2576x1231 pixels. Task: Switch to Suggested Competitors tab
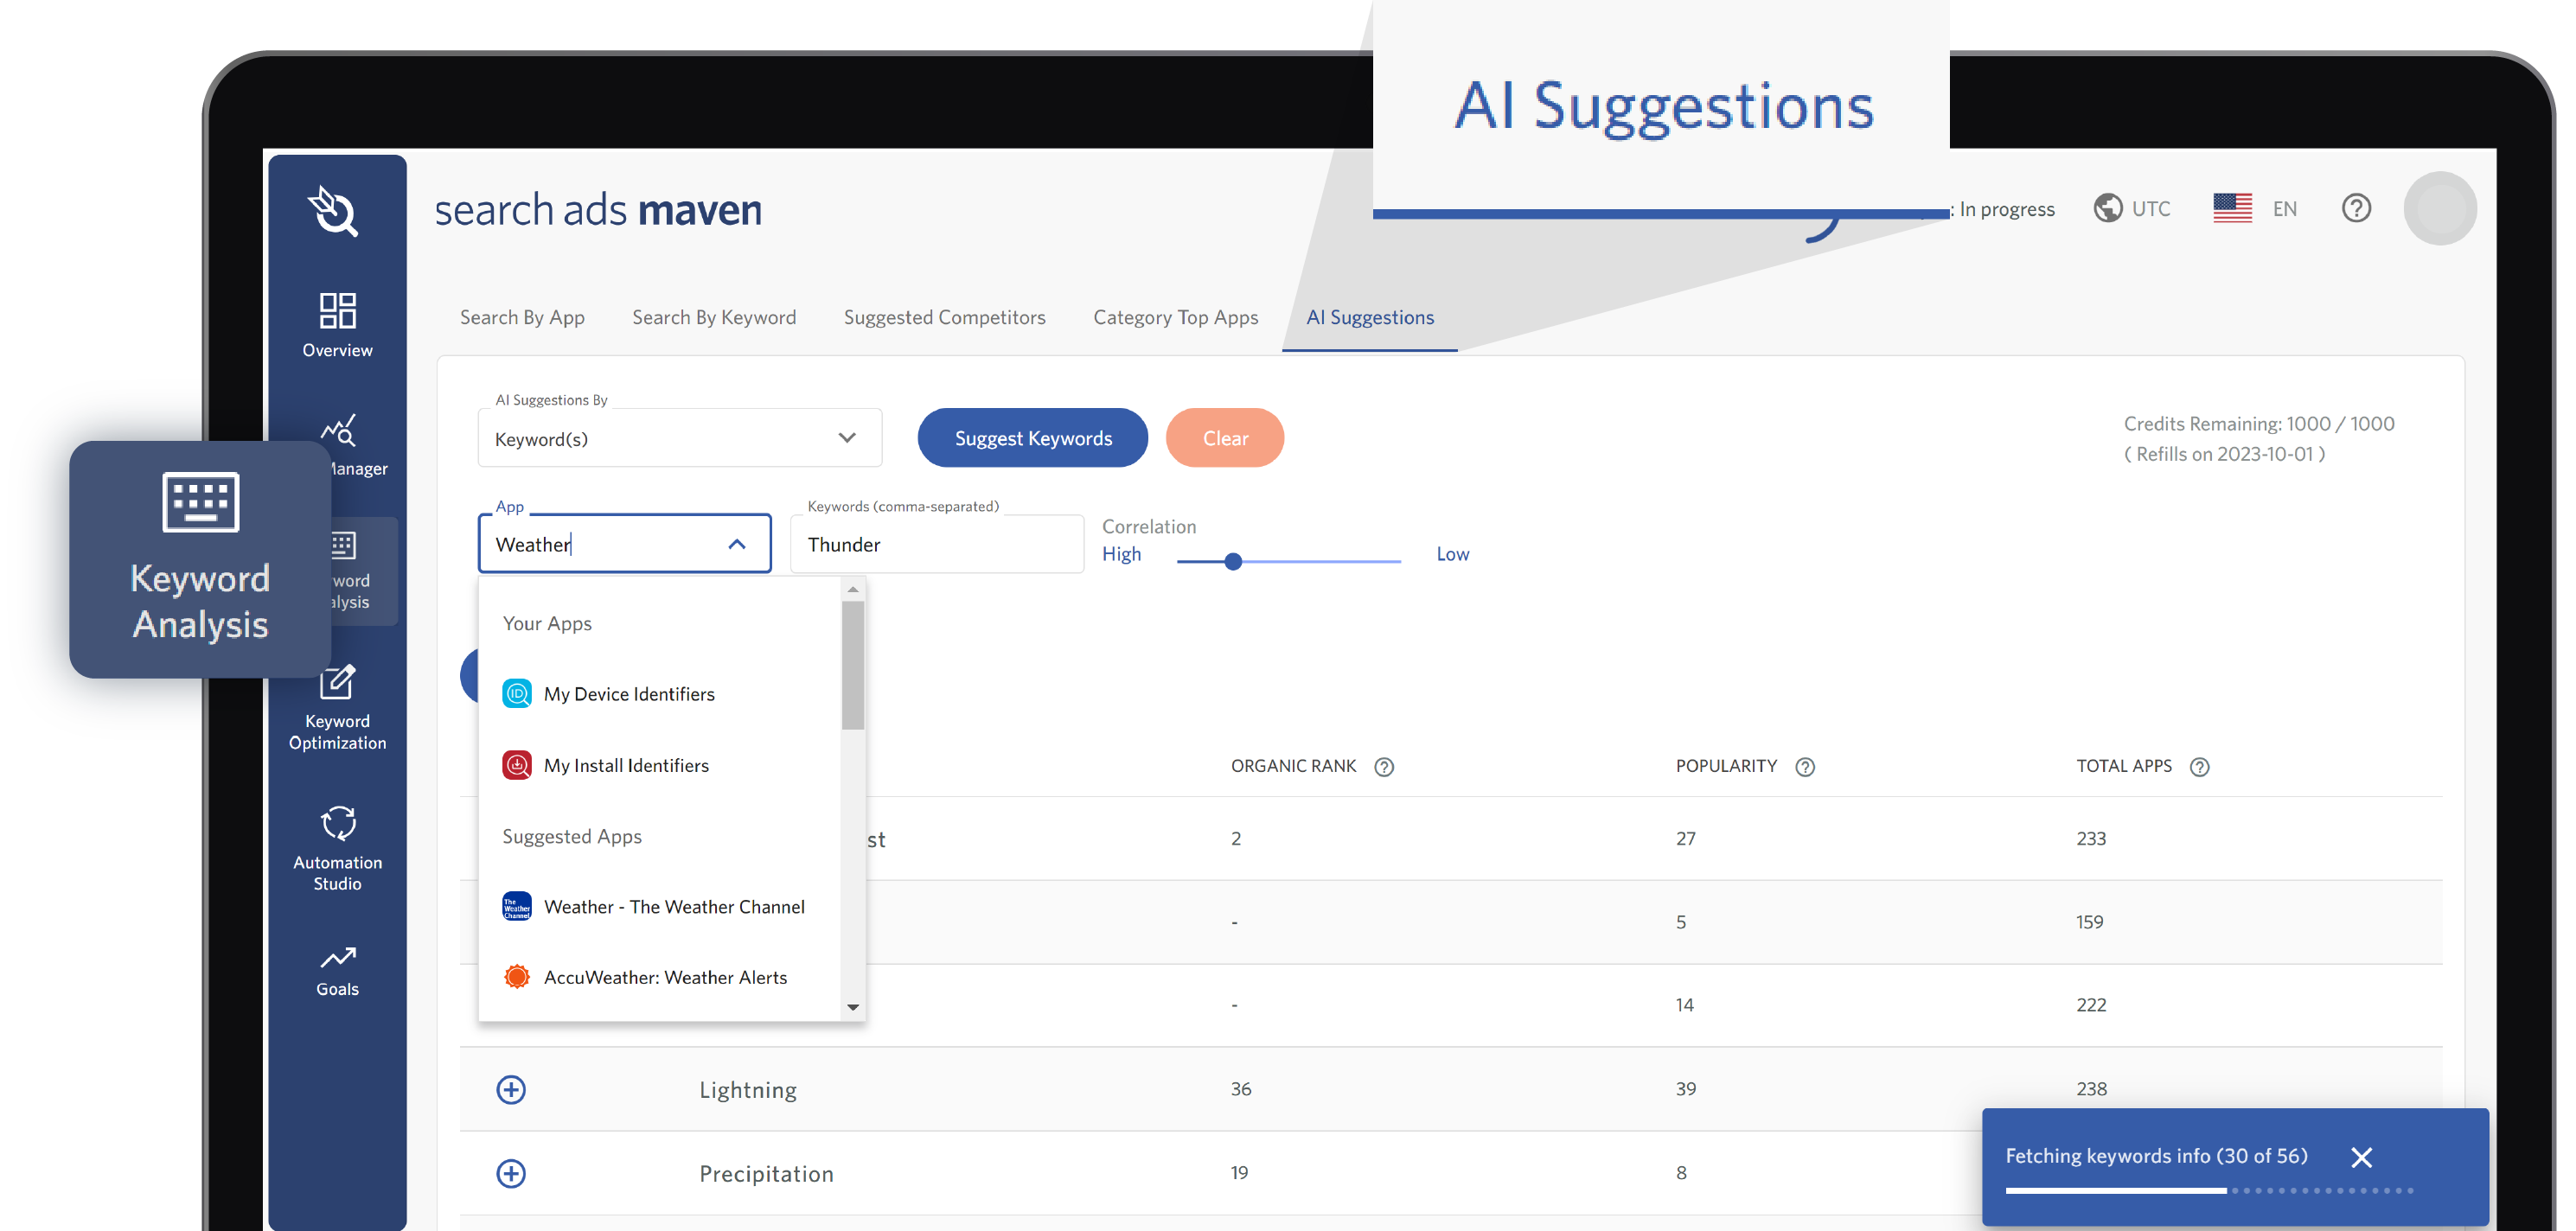tap(944, 317)
